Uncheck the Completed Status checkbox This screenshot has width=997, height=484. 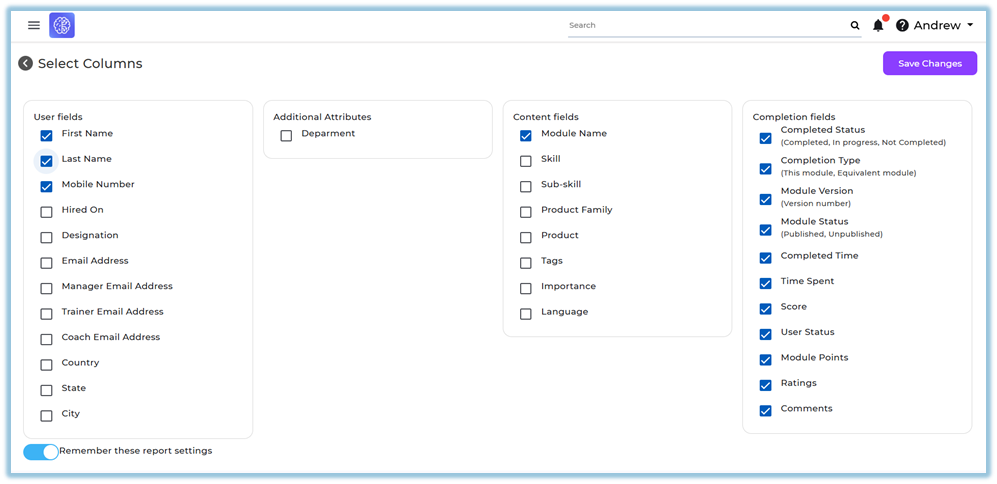[766, 138]
